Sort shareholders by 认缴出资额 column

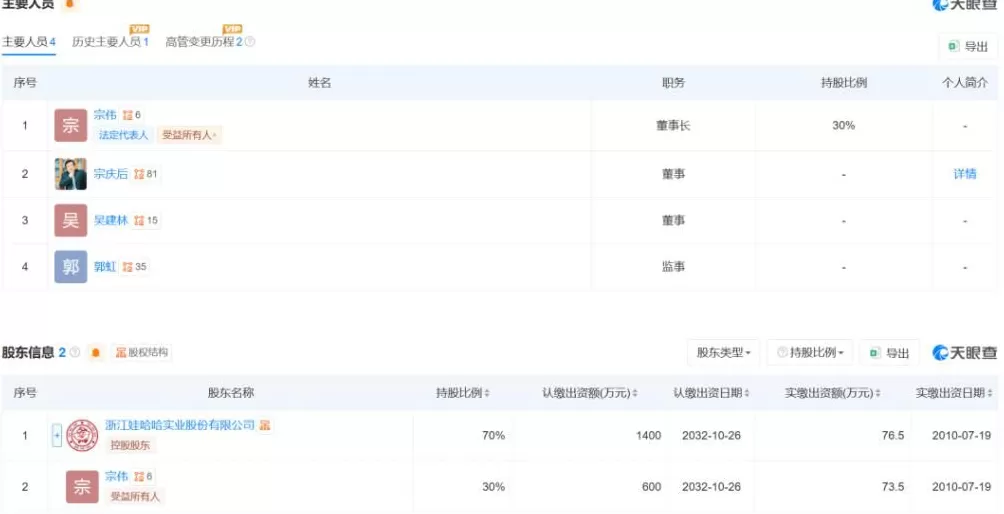[589, 393]
